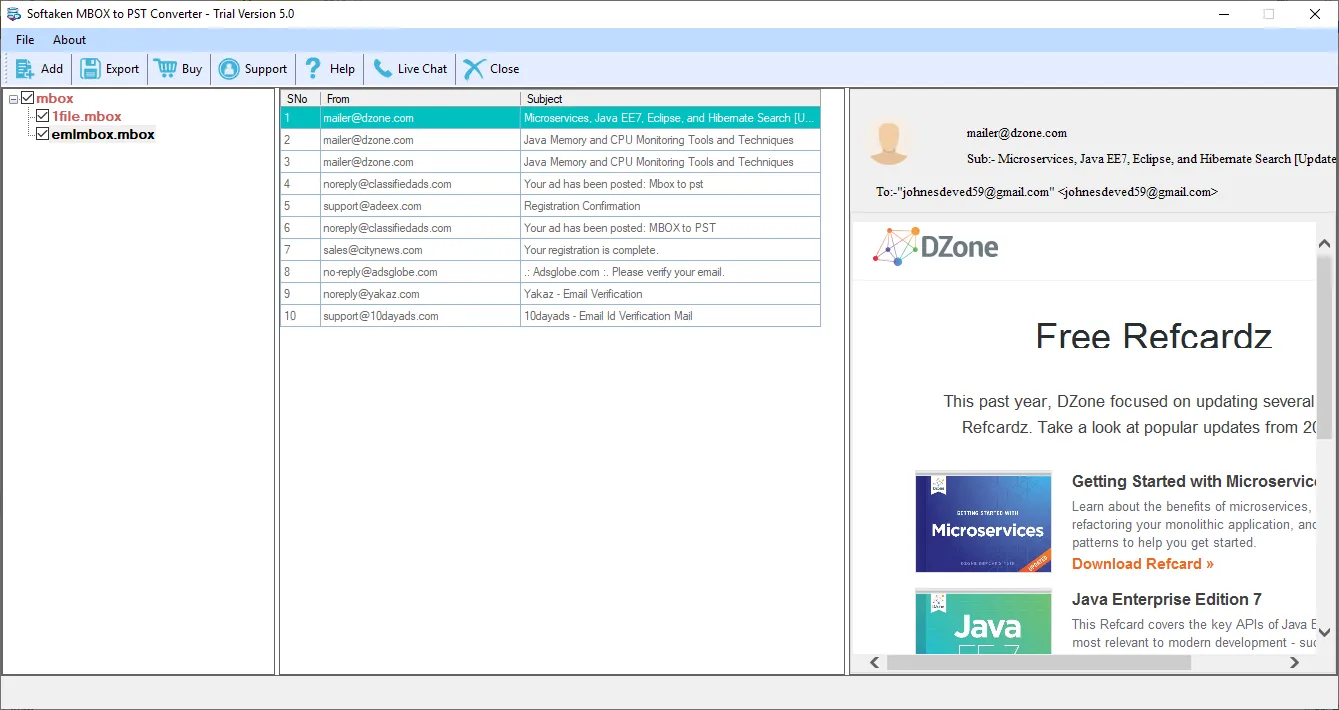Viewport: 1339px width, 710px height.
Task: Click sender sales@citynews.com cell
Action: tap(420, 250)
